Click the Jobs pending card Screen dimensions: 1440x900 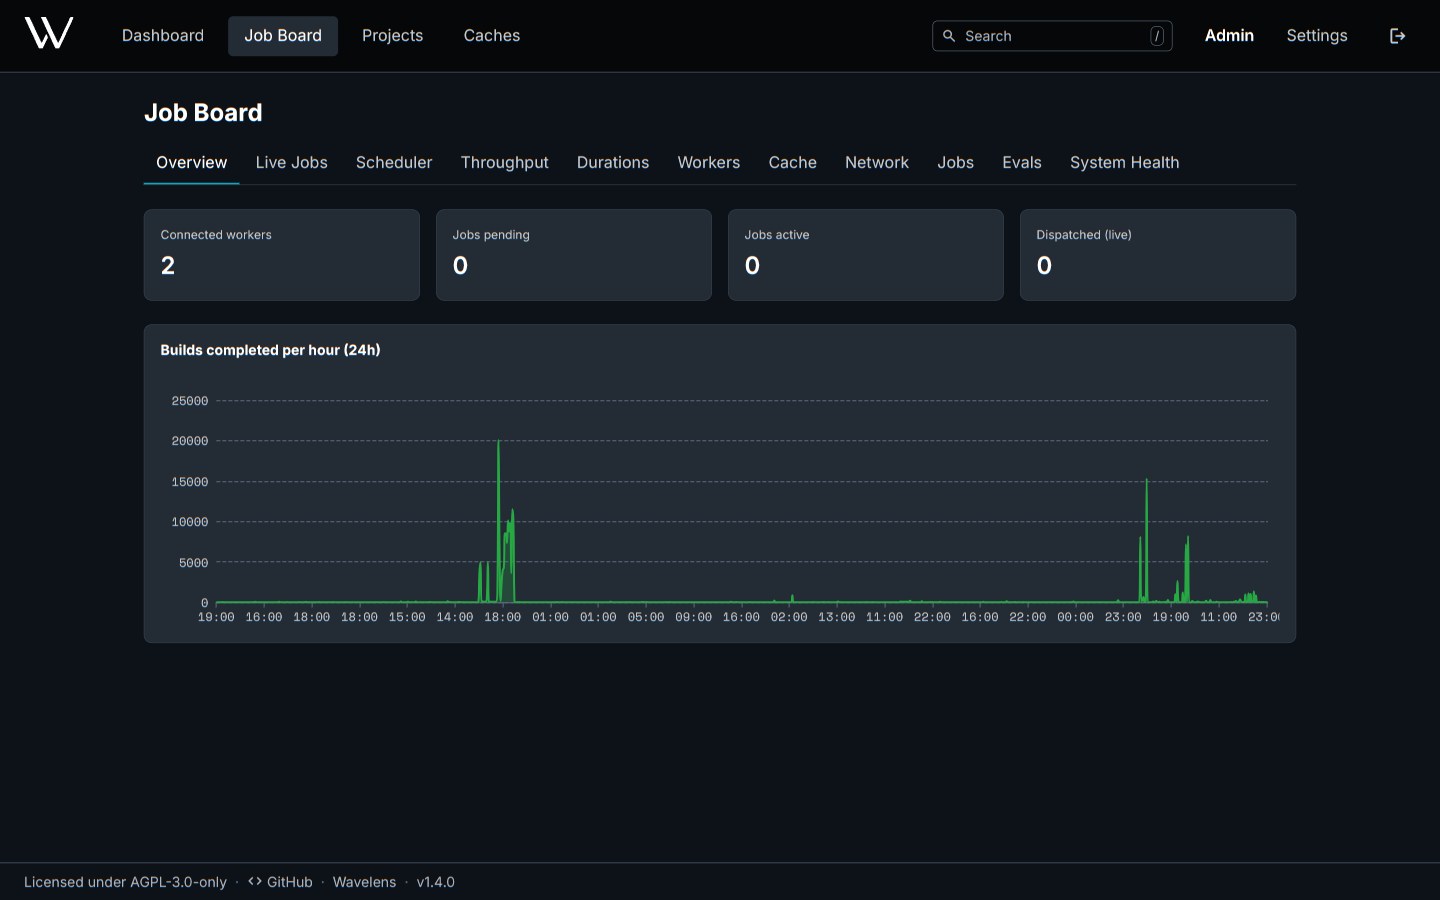(x=574, y=255)
